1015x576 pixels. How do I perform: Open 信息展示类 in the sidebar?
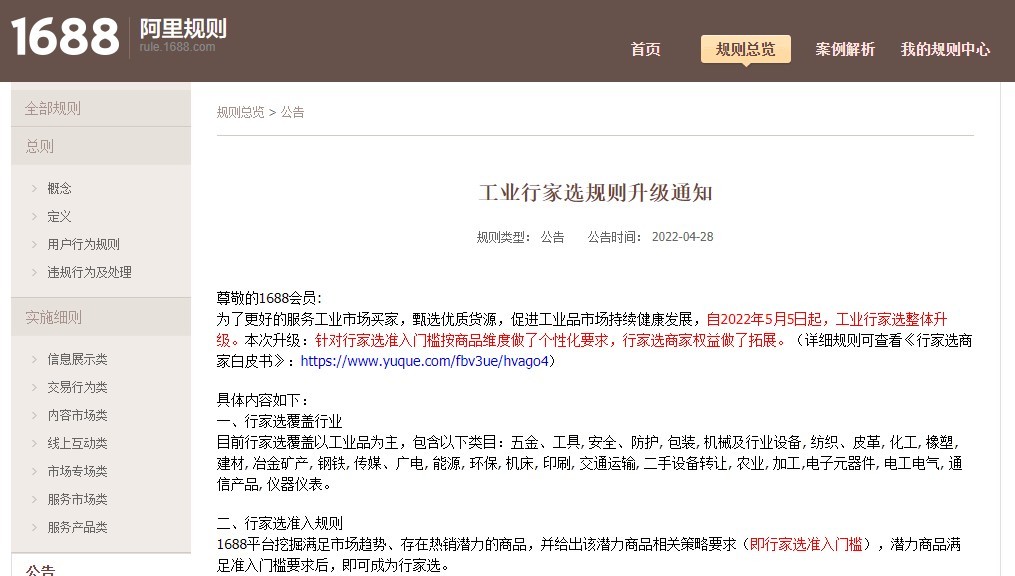[x=77, y=359]
